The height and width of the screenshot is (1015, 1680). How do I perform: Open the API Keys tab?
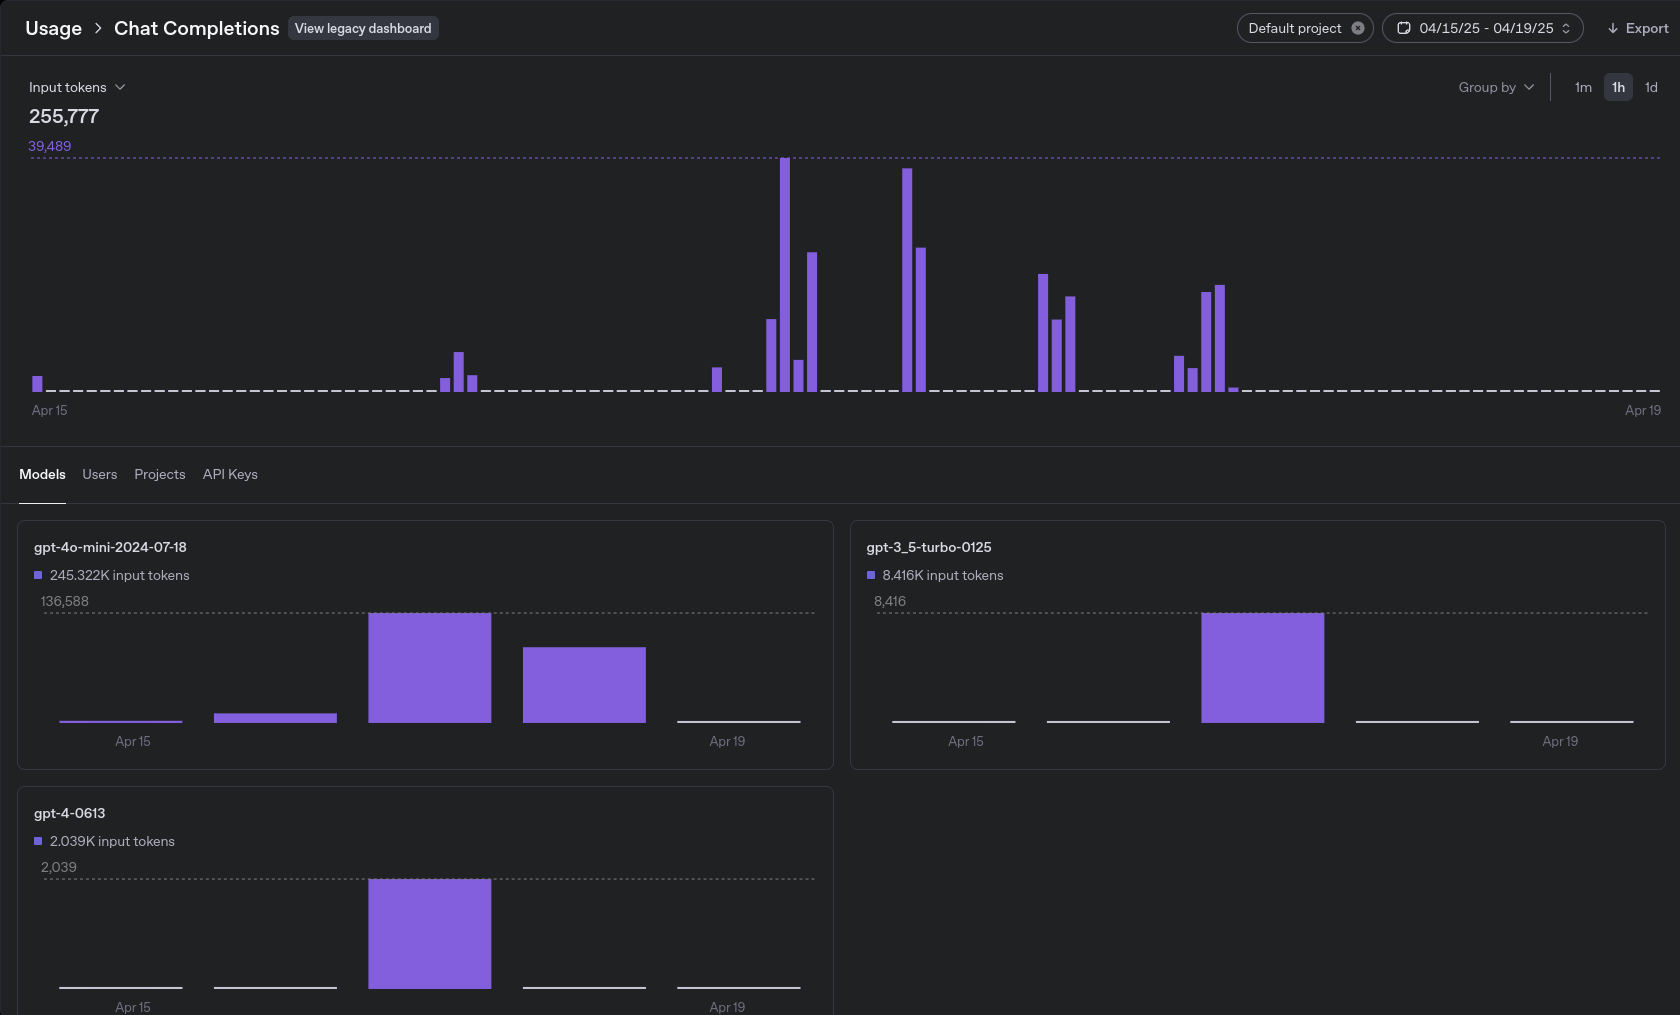[x=230, y=474]
